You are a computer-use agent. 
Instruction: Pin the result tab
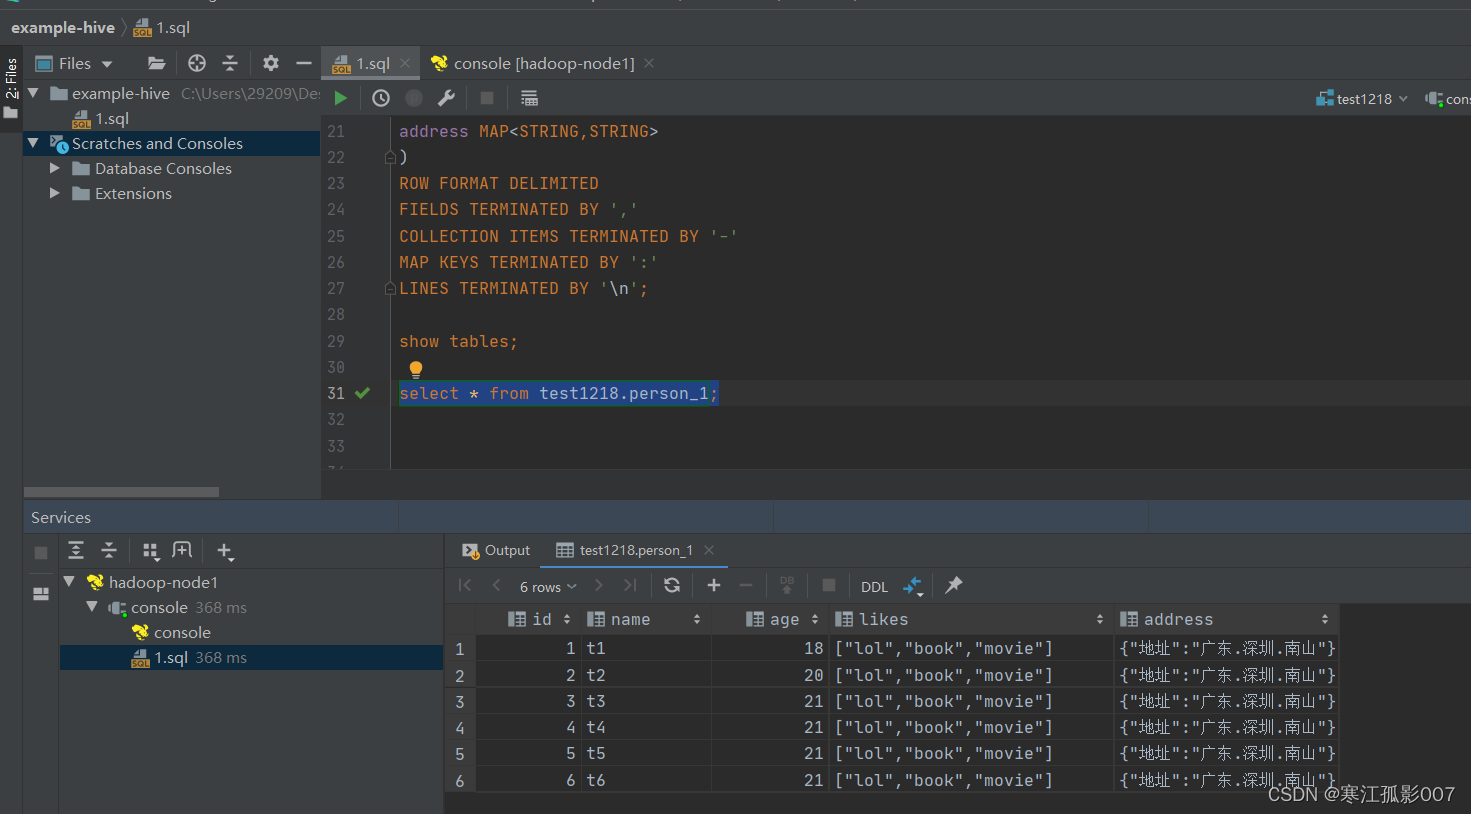point(954,586)
